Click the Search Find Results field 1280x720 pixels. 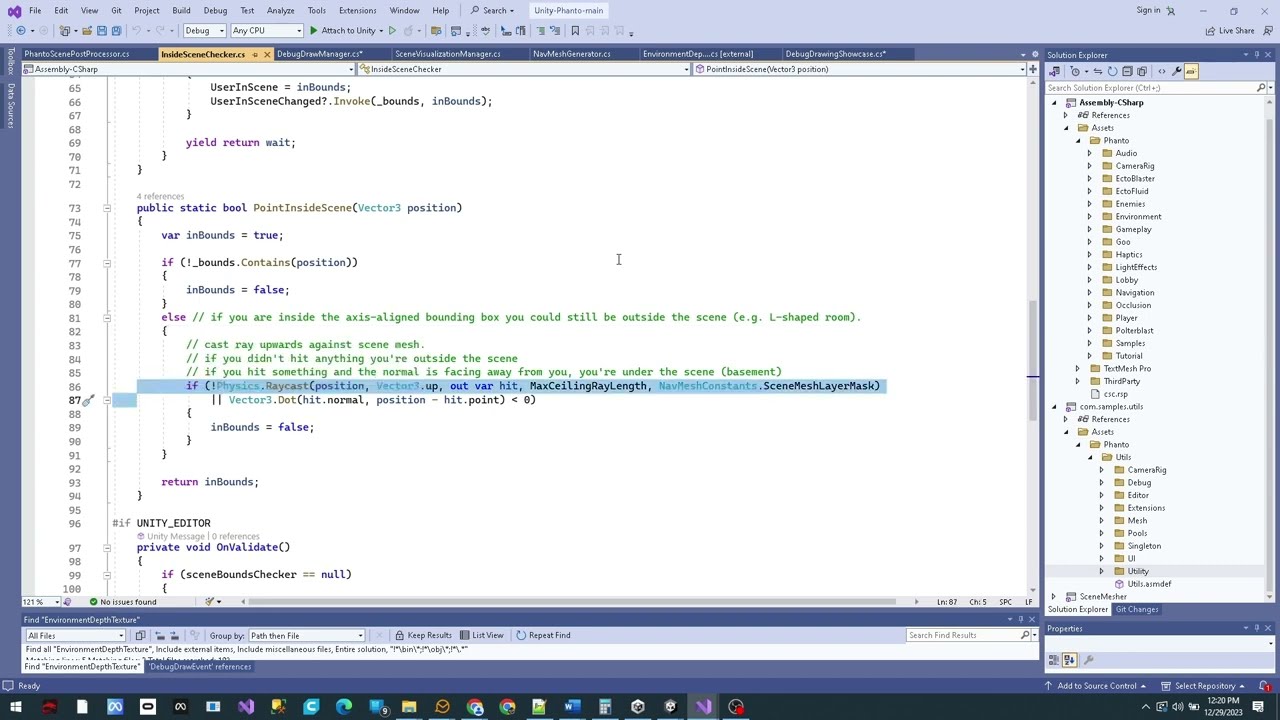(x=962, y=635)
